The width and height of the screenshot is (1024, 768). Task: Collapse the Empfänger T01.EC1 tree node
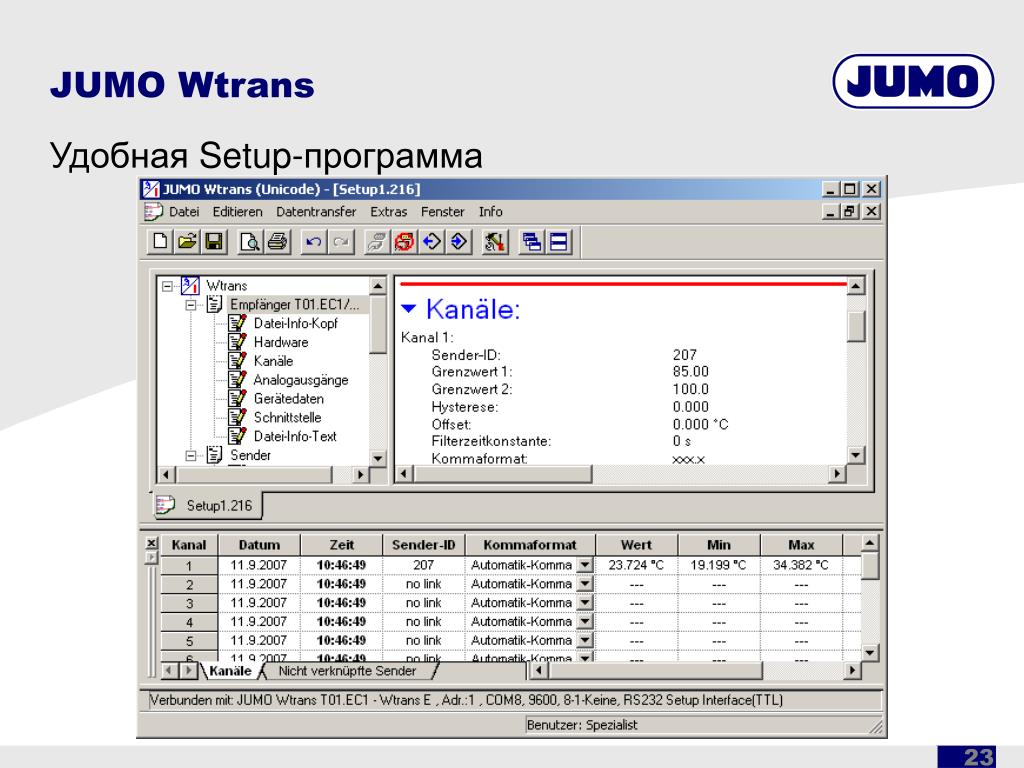coord(191,305)
